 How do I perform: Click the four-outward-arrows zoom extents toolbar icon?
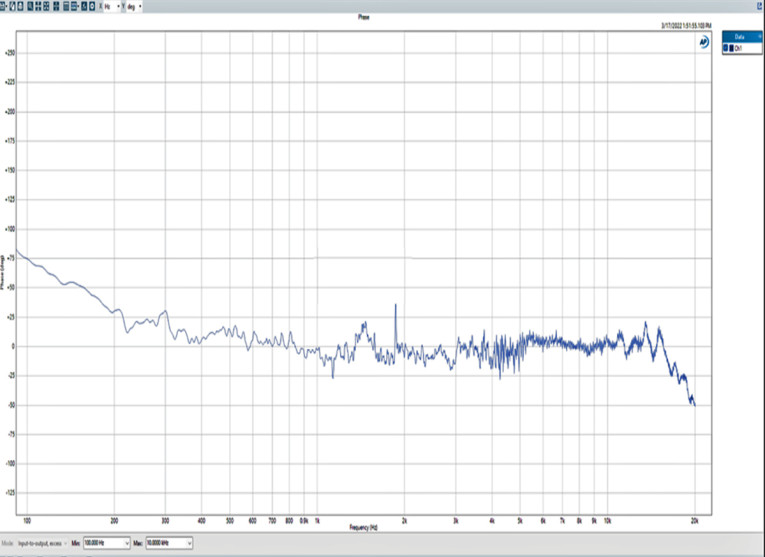pyautogui.click(x=46, y=6)
